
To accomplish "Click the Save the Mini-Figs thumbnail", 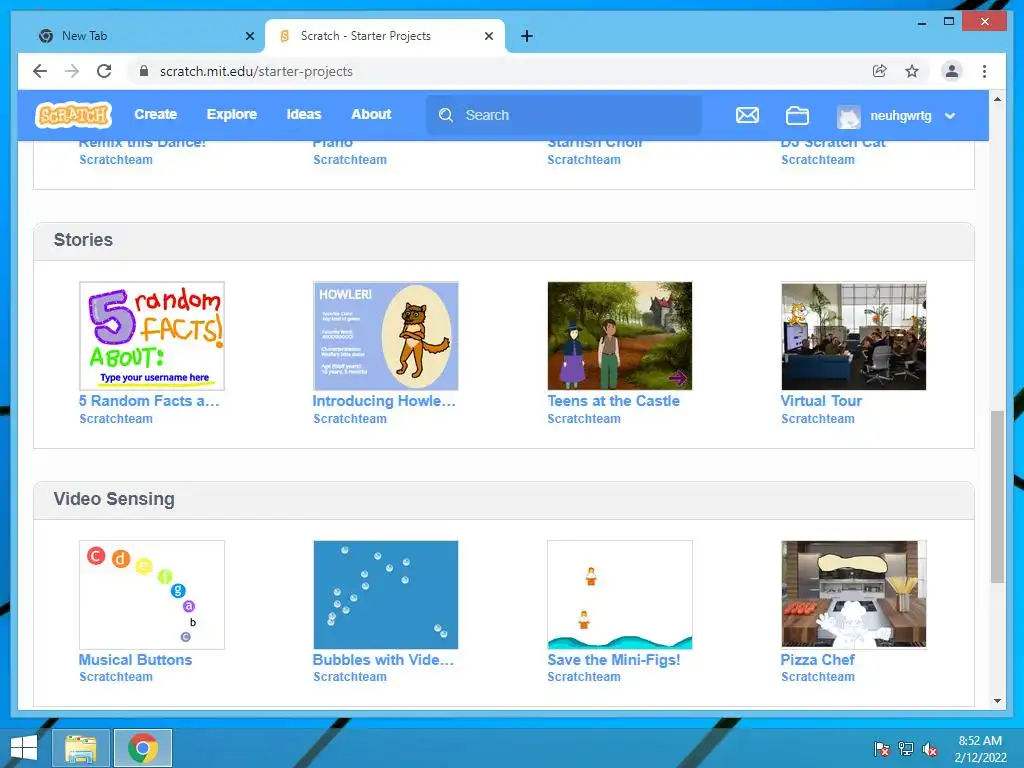I will point(619,594).
